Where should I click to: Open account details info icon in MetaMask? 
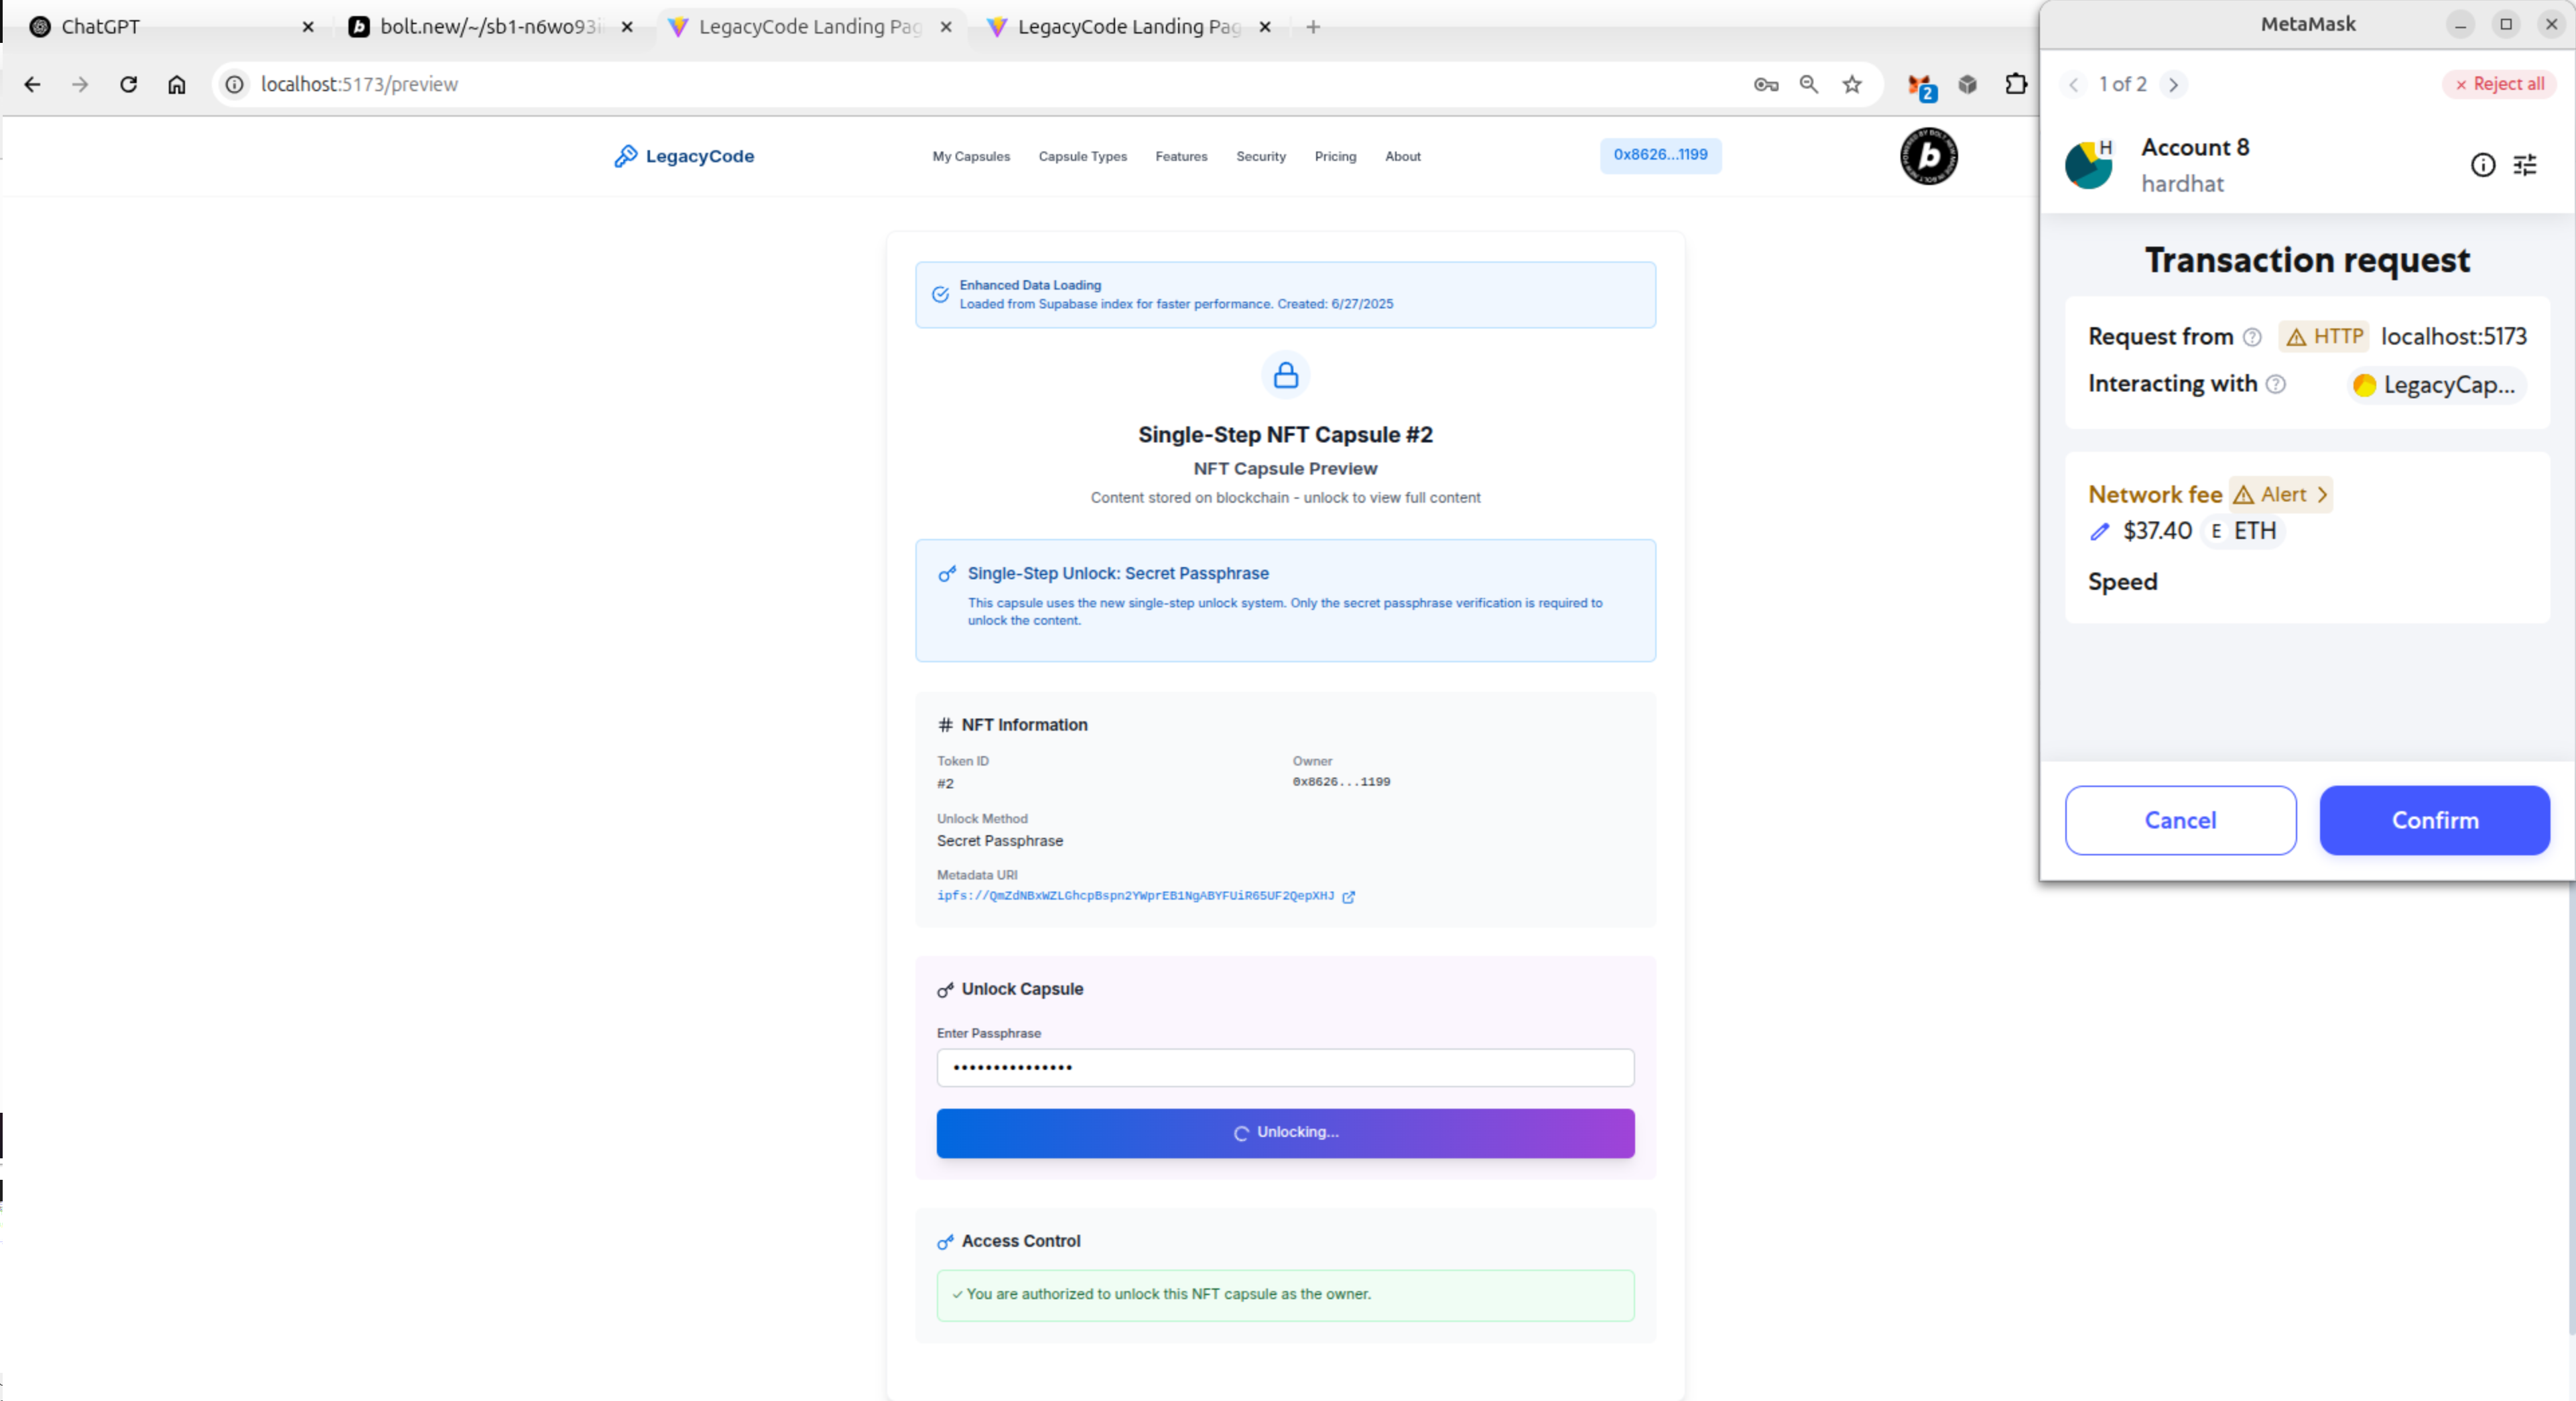[2482, 165]
